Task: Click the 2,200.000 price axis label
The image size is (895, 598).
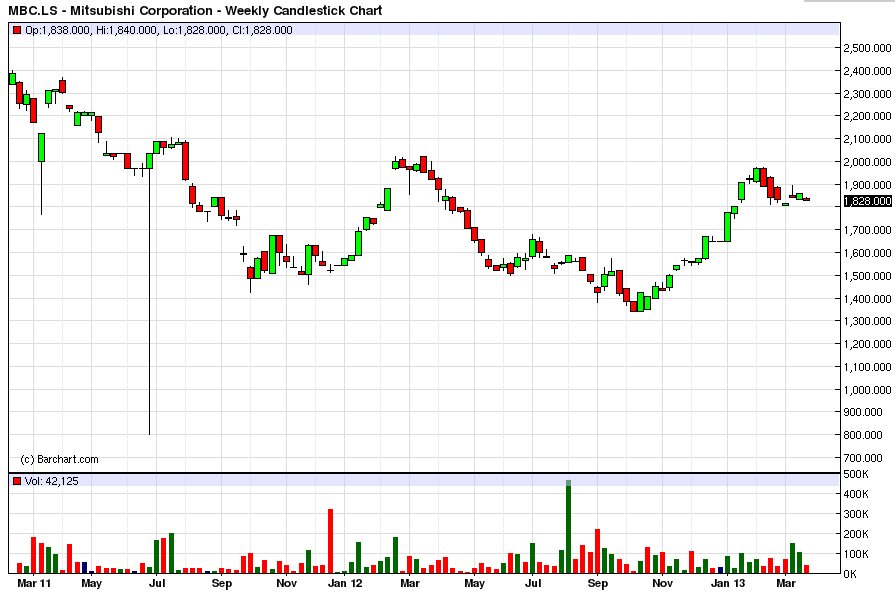Action: 868,116
